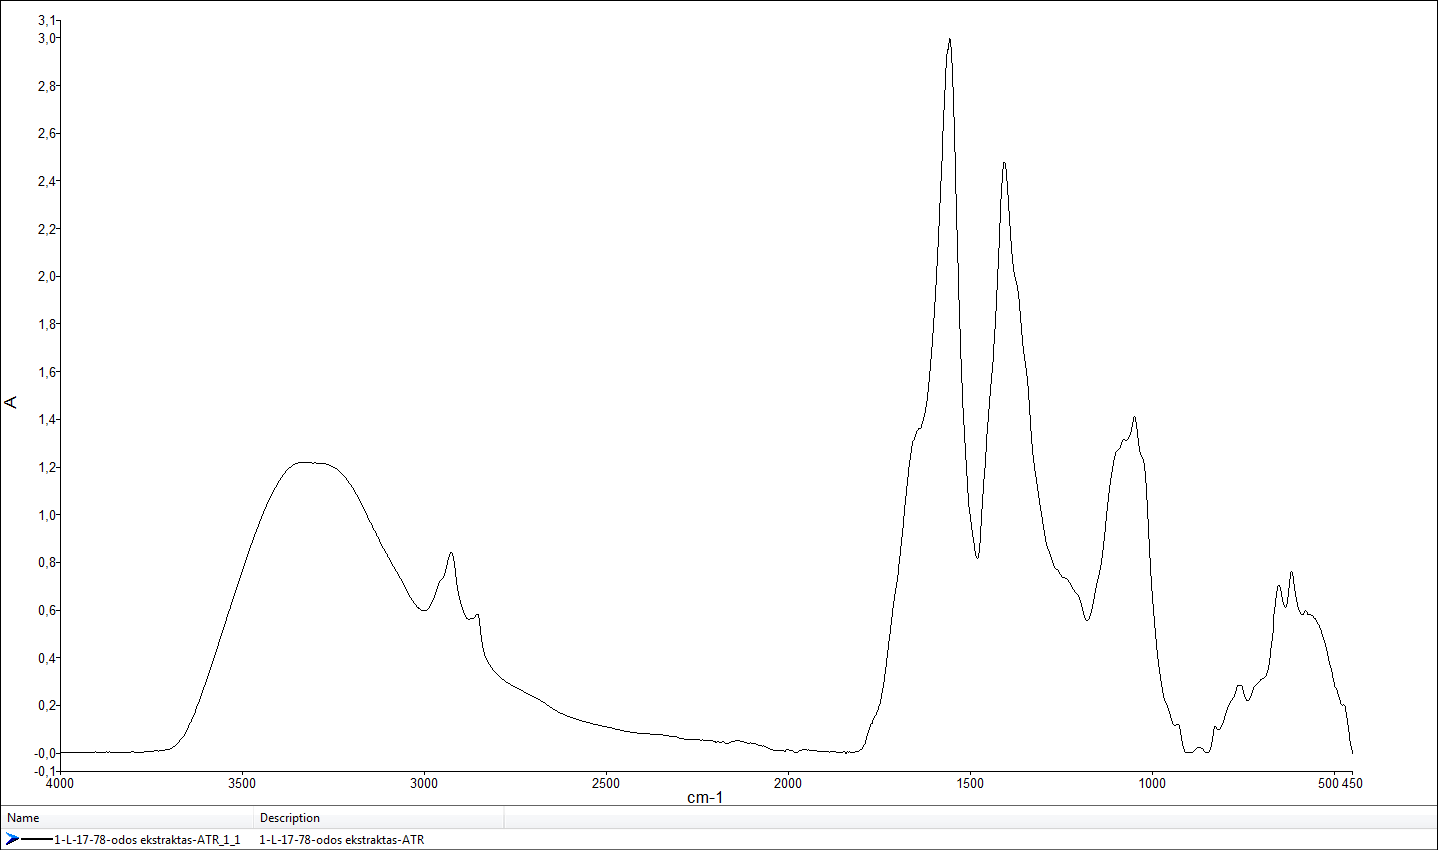Click the second-tallest peak near 1400 cm-1

[1004, 163]
